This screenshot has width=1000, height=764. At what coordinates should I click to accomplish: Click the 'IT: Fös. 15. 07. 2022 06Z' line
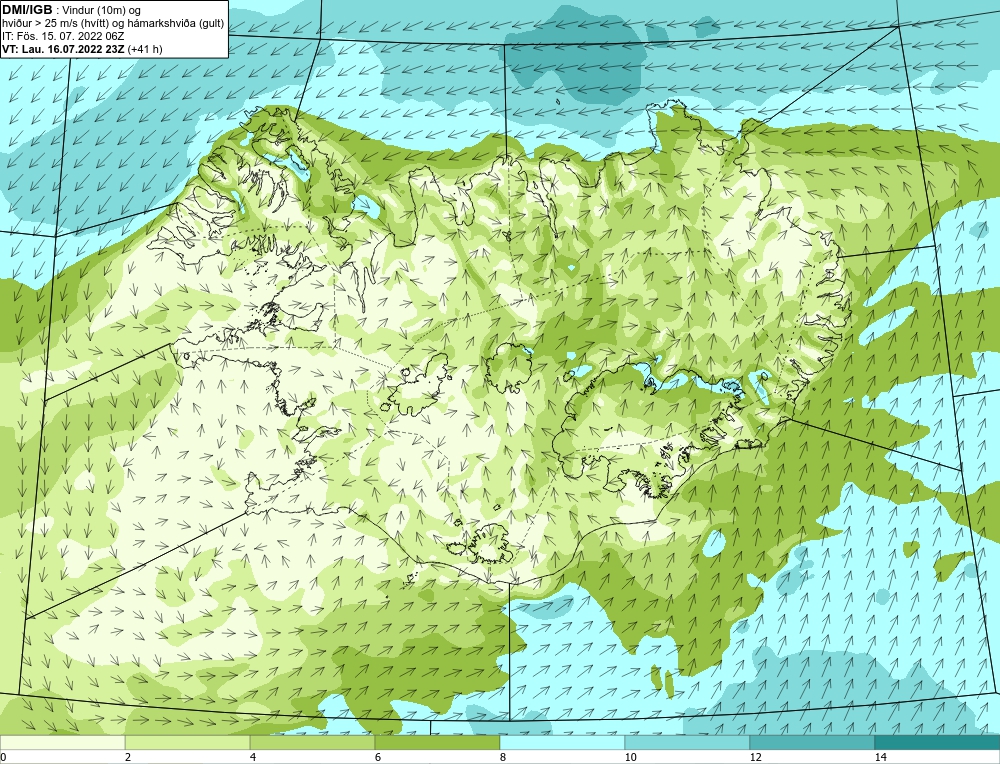pyautogui.click(x=62, y=36)
